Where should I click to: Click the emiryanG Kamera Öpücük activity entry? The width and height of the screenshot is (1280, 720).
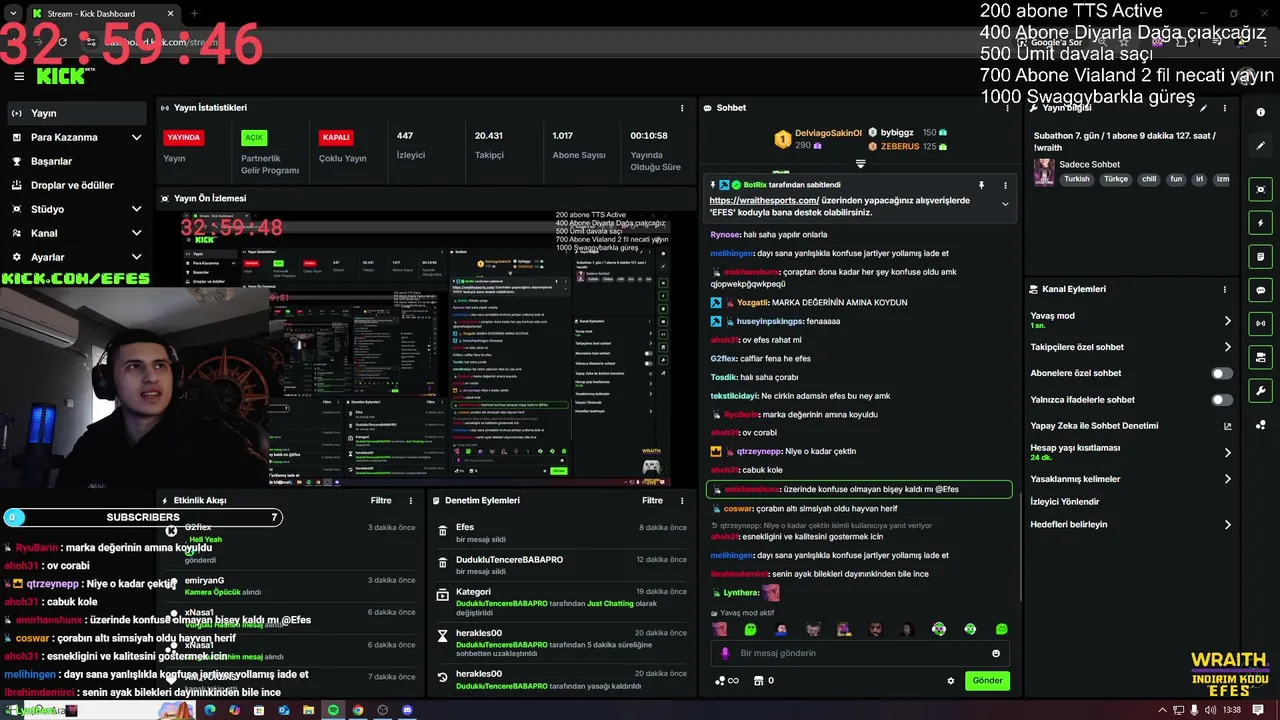click(x=291, y=586)
